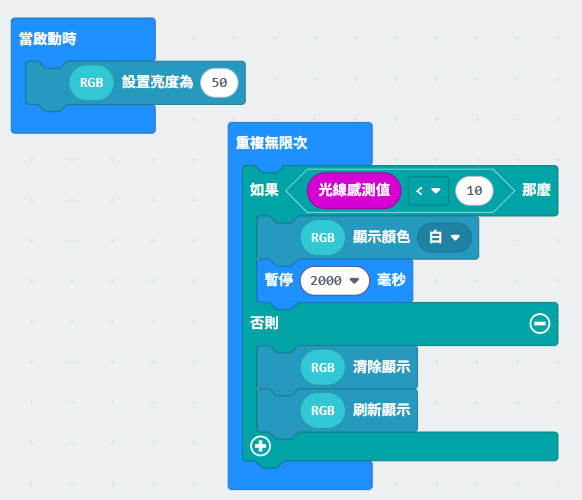
Task: Click the 刷新顯示 block text
Action: pos(382,410)
